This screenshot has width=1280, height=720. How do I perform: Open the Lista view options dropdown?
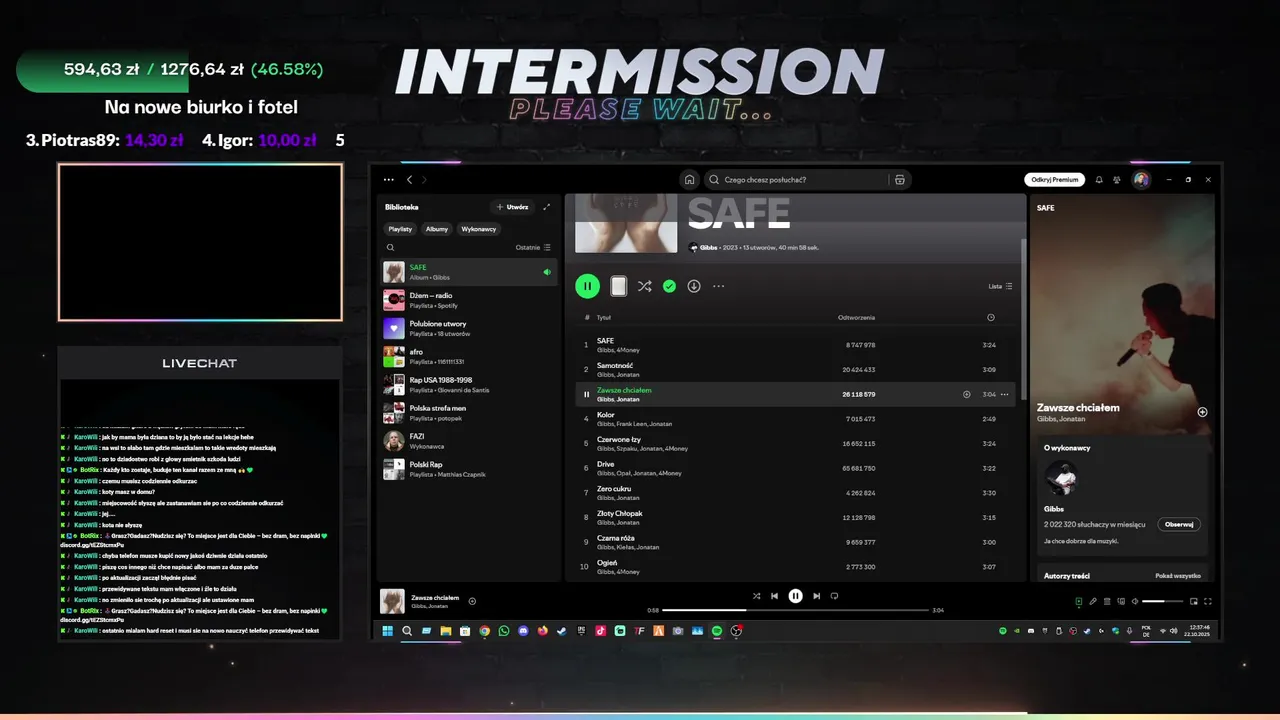pyautogui.click(x=1000, y=286)
